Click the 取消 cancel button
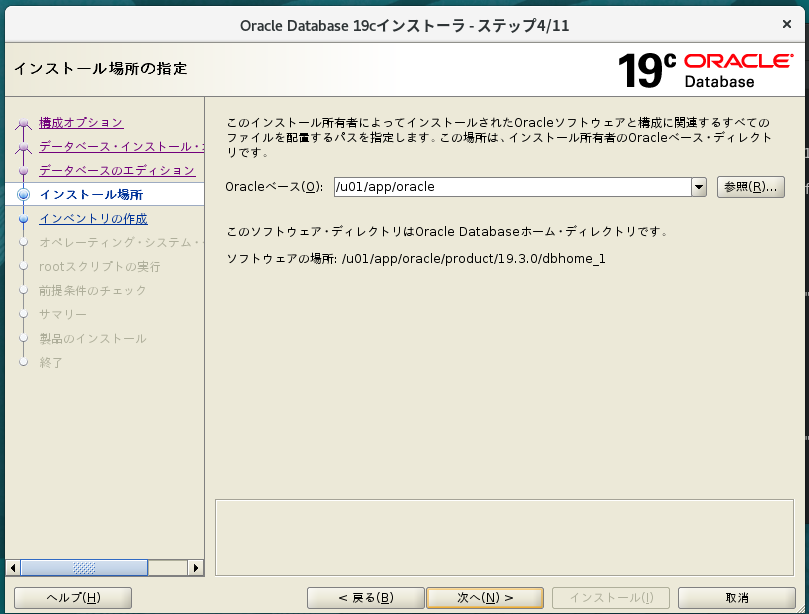The height and width of the screenshot is (614, 809). click(737, 597)
